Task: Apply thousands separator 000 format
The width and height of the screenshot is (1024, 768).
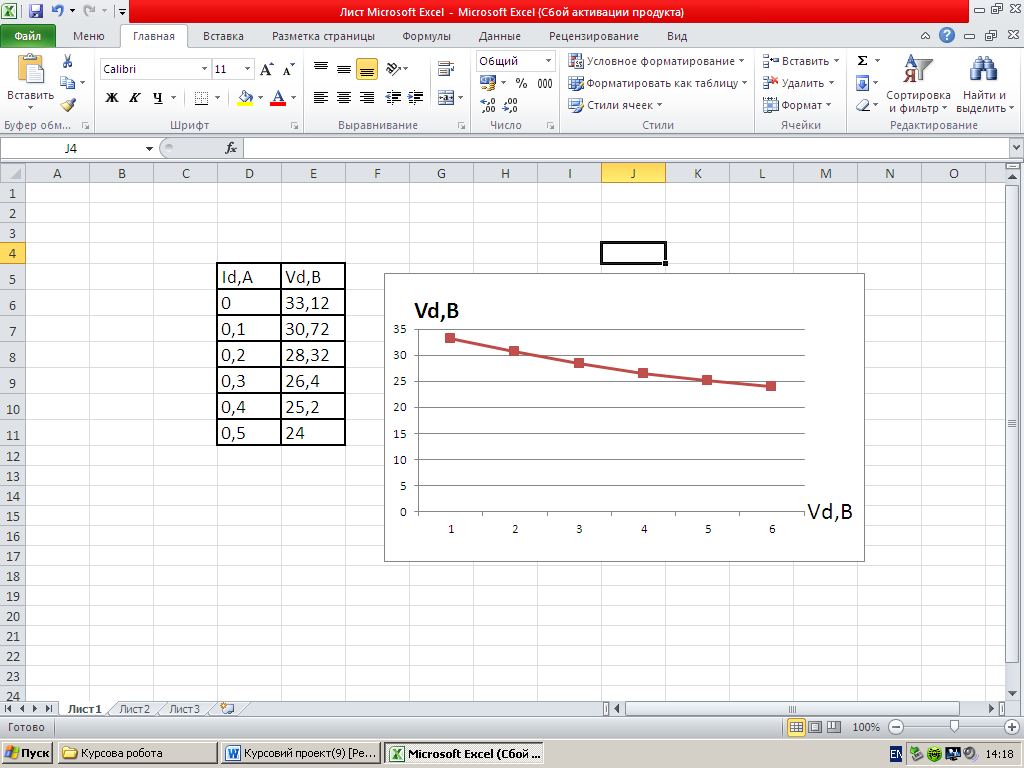Action: (545, 83)
